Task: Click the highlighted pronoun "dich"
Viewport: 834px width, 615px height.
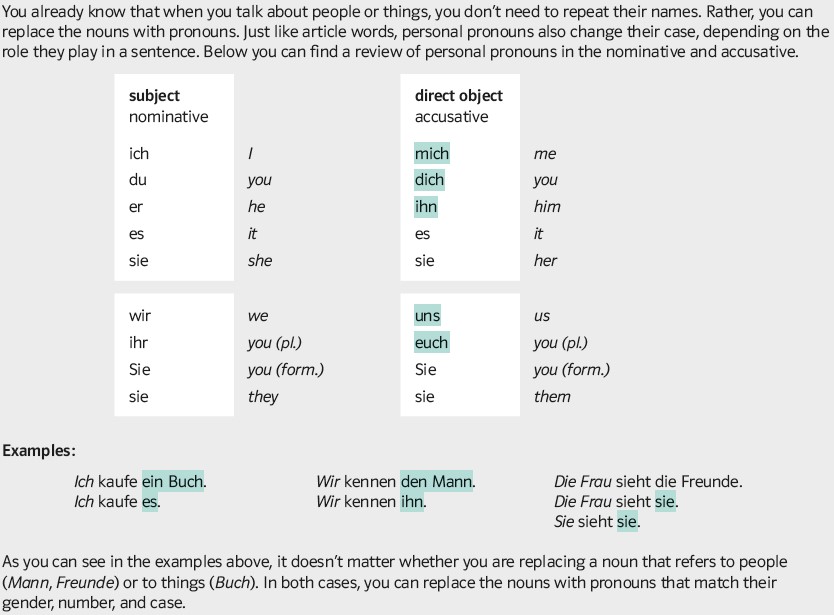Action: (430, 180)
